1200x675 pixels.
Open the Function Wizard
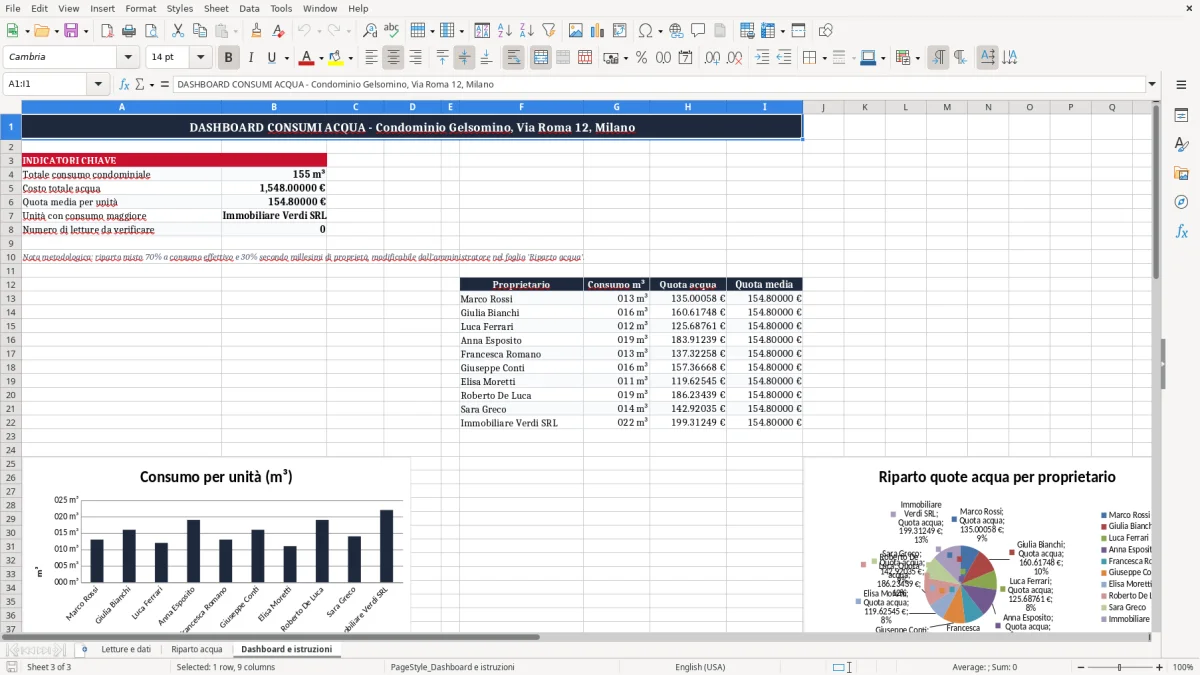click(x=124, y=84)
